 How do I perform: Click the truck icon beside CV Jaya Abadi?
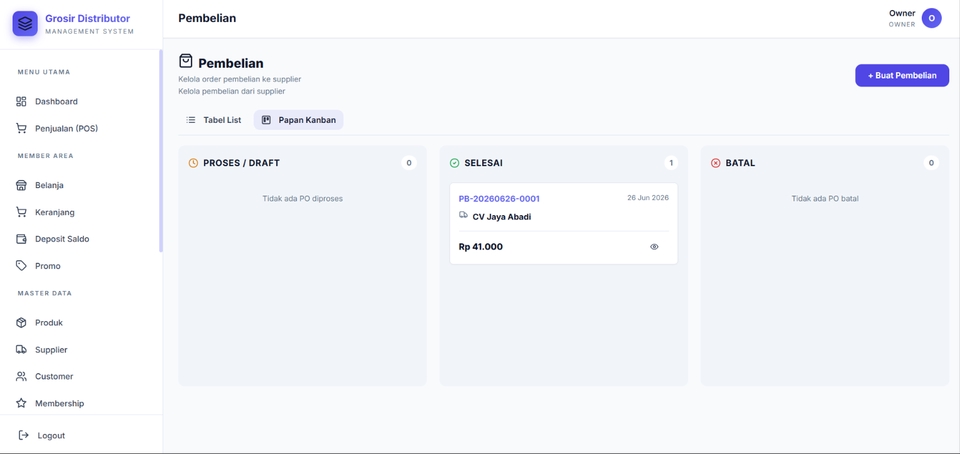[463, 215]
